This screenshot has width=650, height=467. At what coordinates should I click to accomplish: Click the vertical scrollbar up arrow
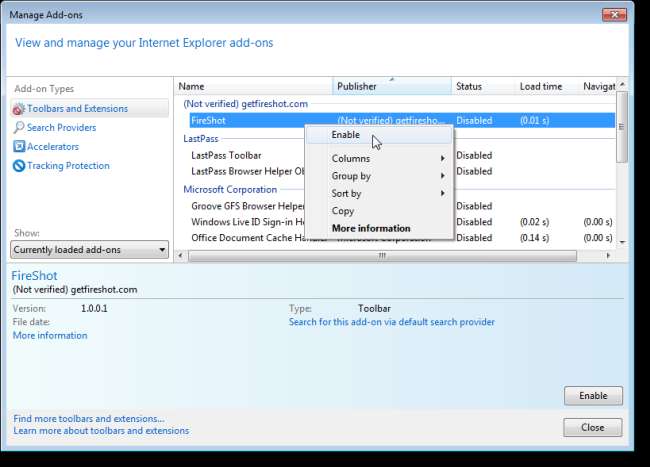[622, 85]
